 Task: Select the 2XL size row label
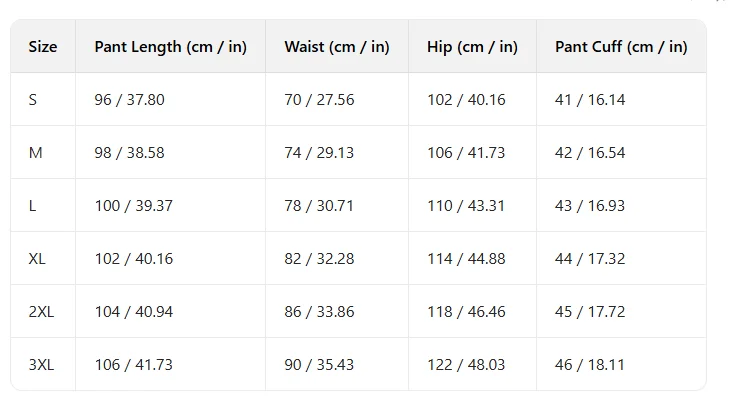pos(41,312)
